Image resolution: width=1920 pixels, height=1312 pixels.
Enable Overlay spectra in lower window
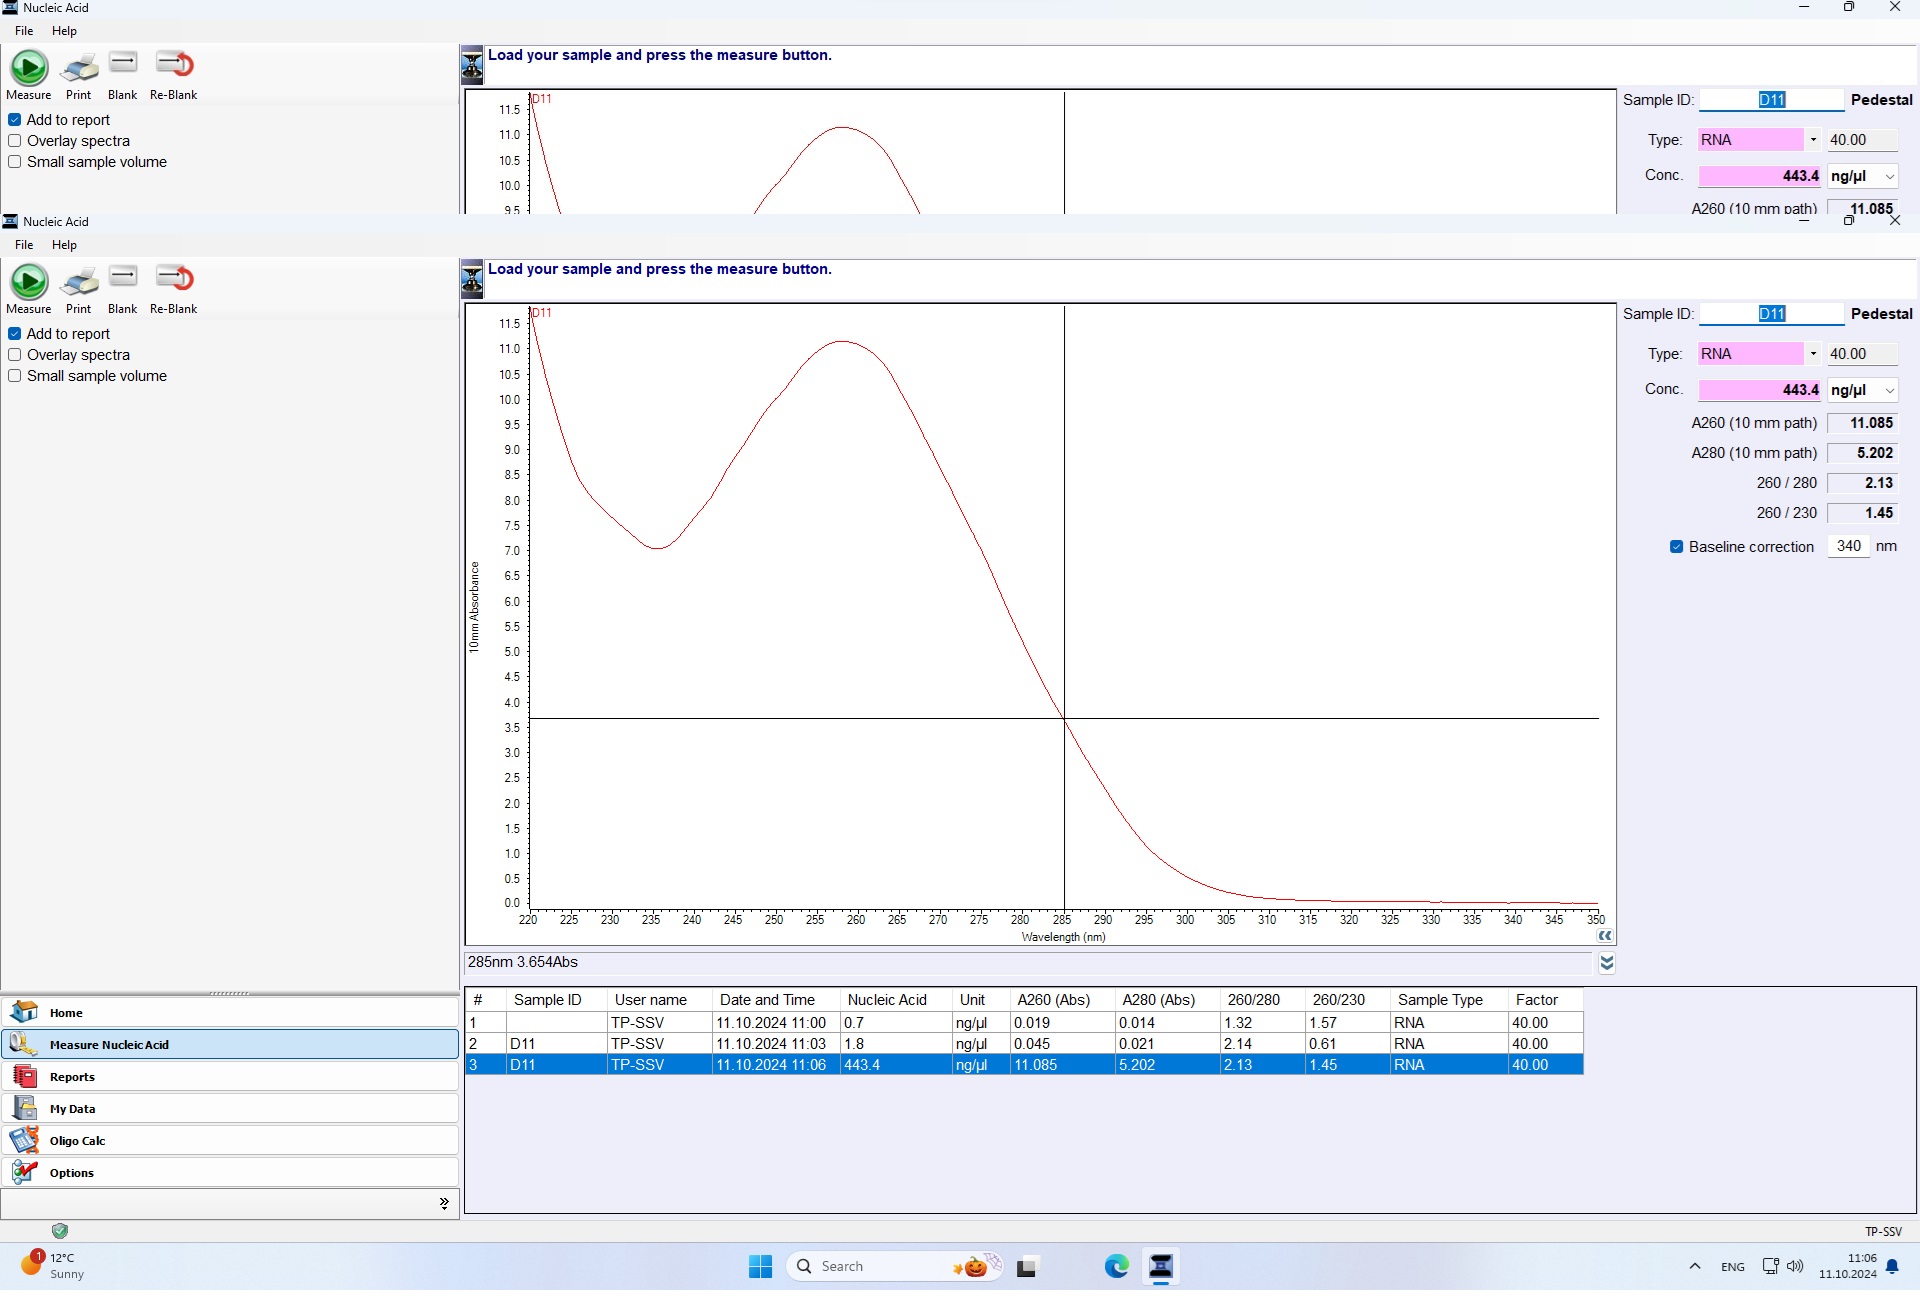click(15, 355)
